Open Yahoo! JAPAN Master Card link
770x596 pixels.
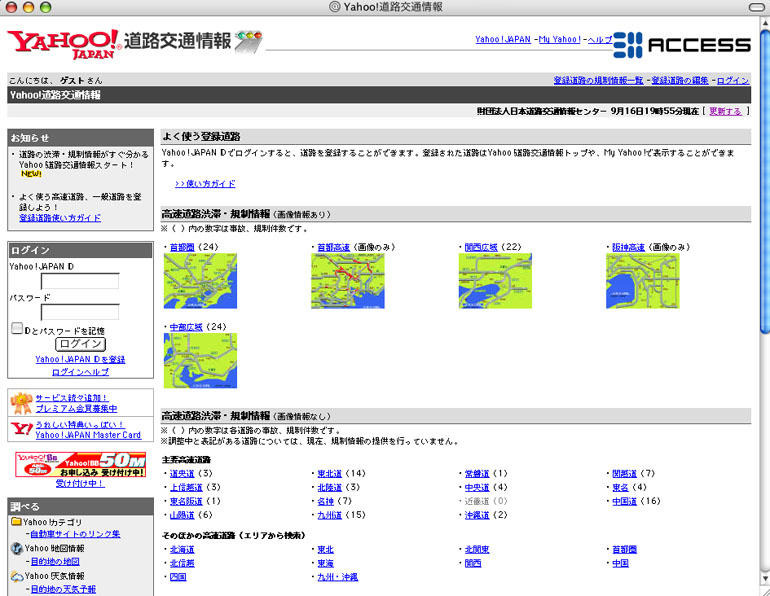(88, 435)
